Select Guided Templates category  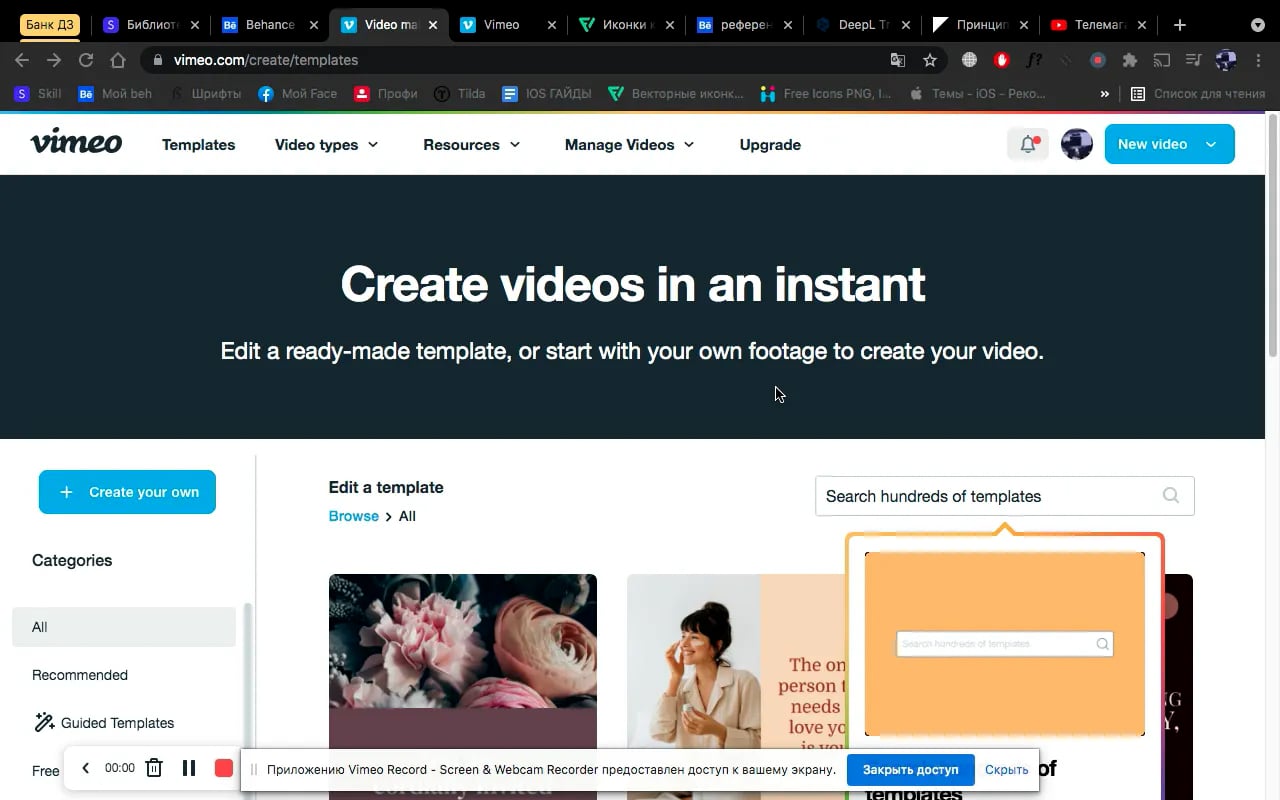click(104, 722)
